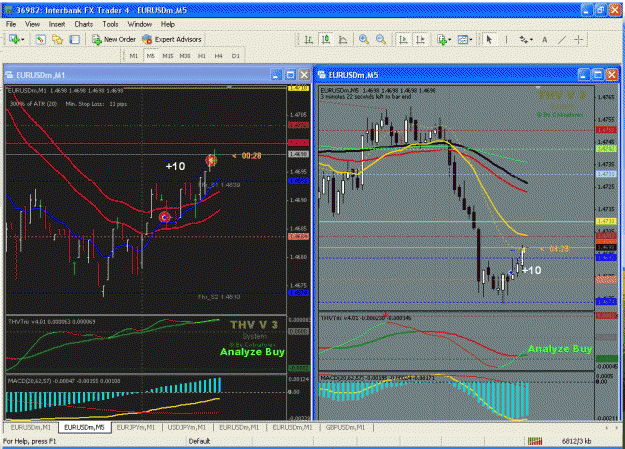Maximize the EURUSDm,M1 chart window

point(291,75)
